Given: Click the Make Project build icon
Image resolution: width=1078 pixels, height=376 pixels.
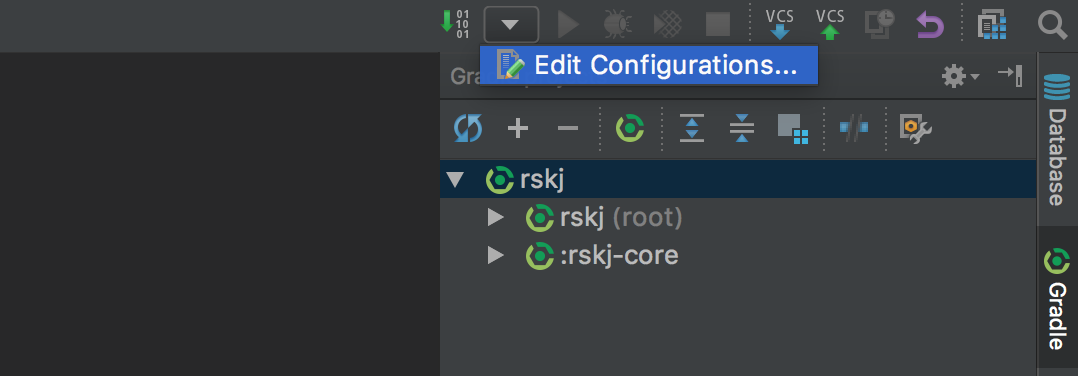Looking at the screenshot, I should tap(454, 24).
